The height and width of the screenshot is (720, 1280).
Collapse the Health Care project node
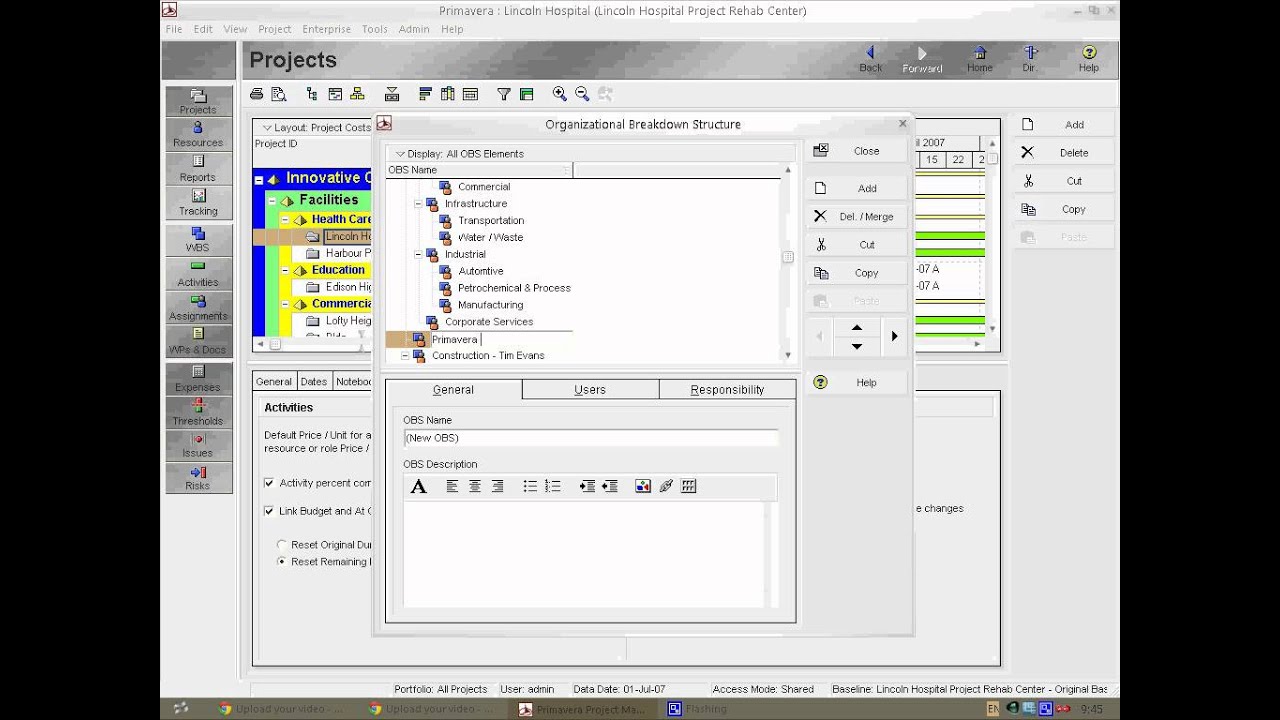coord(285,219)
